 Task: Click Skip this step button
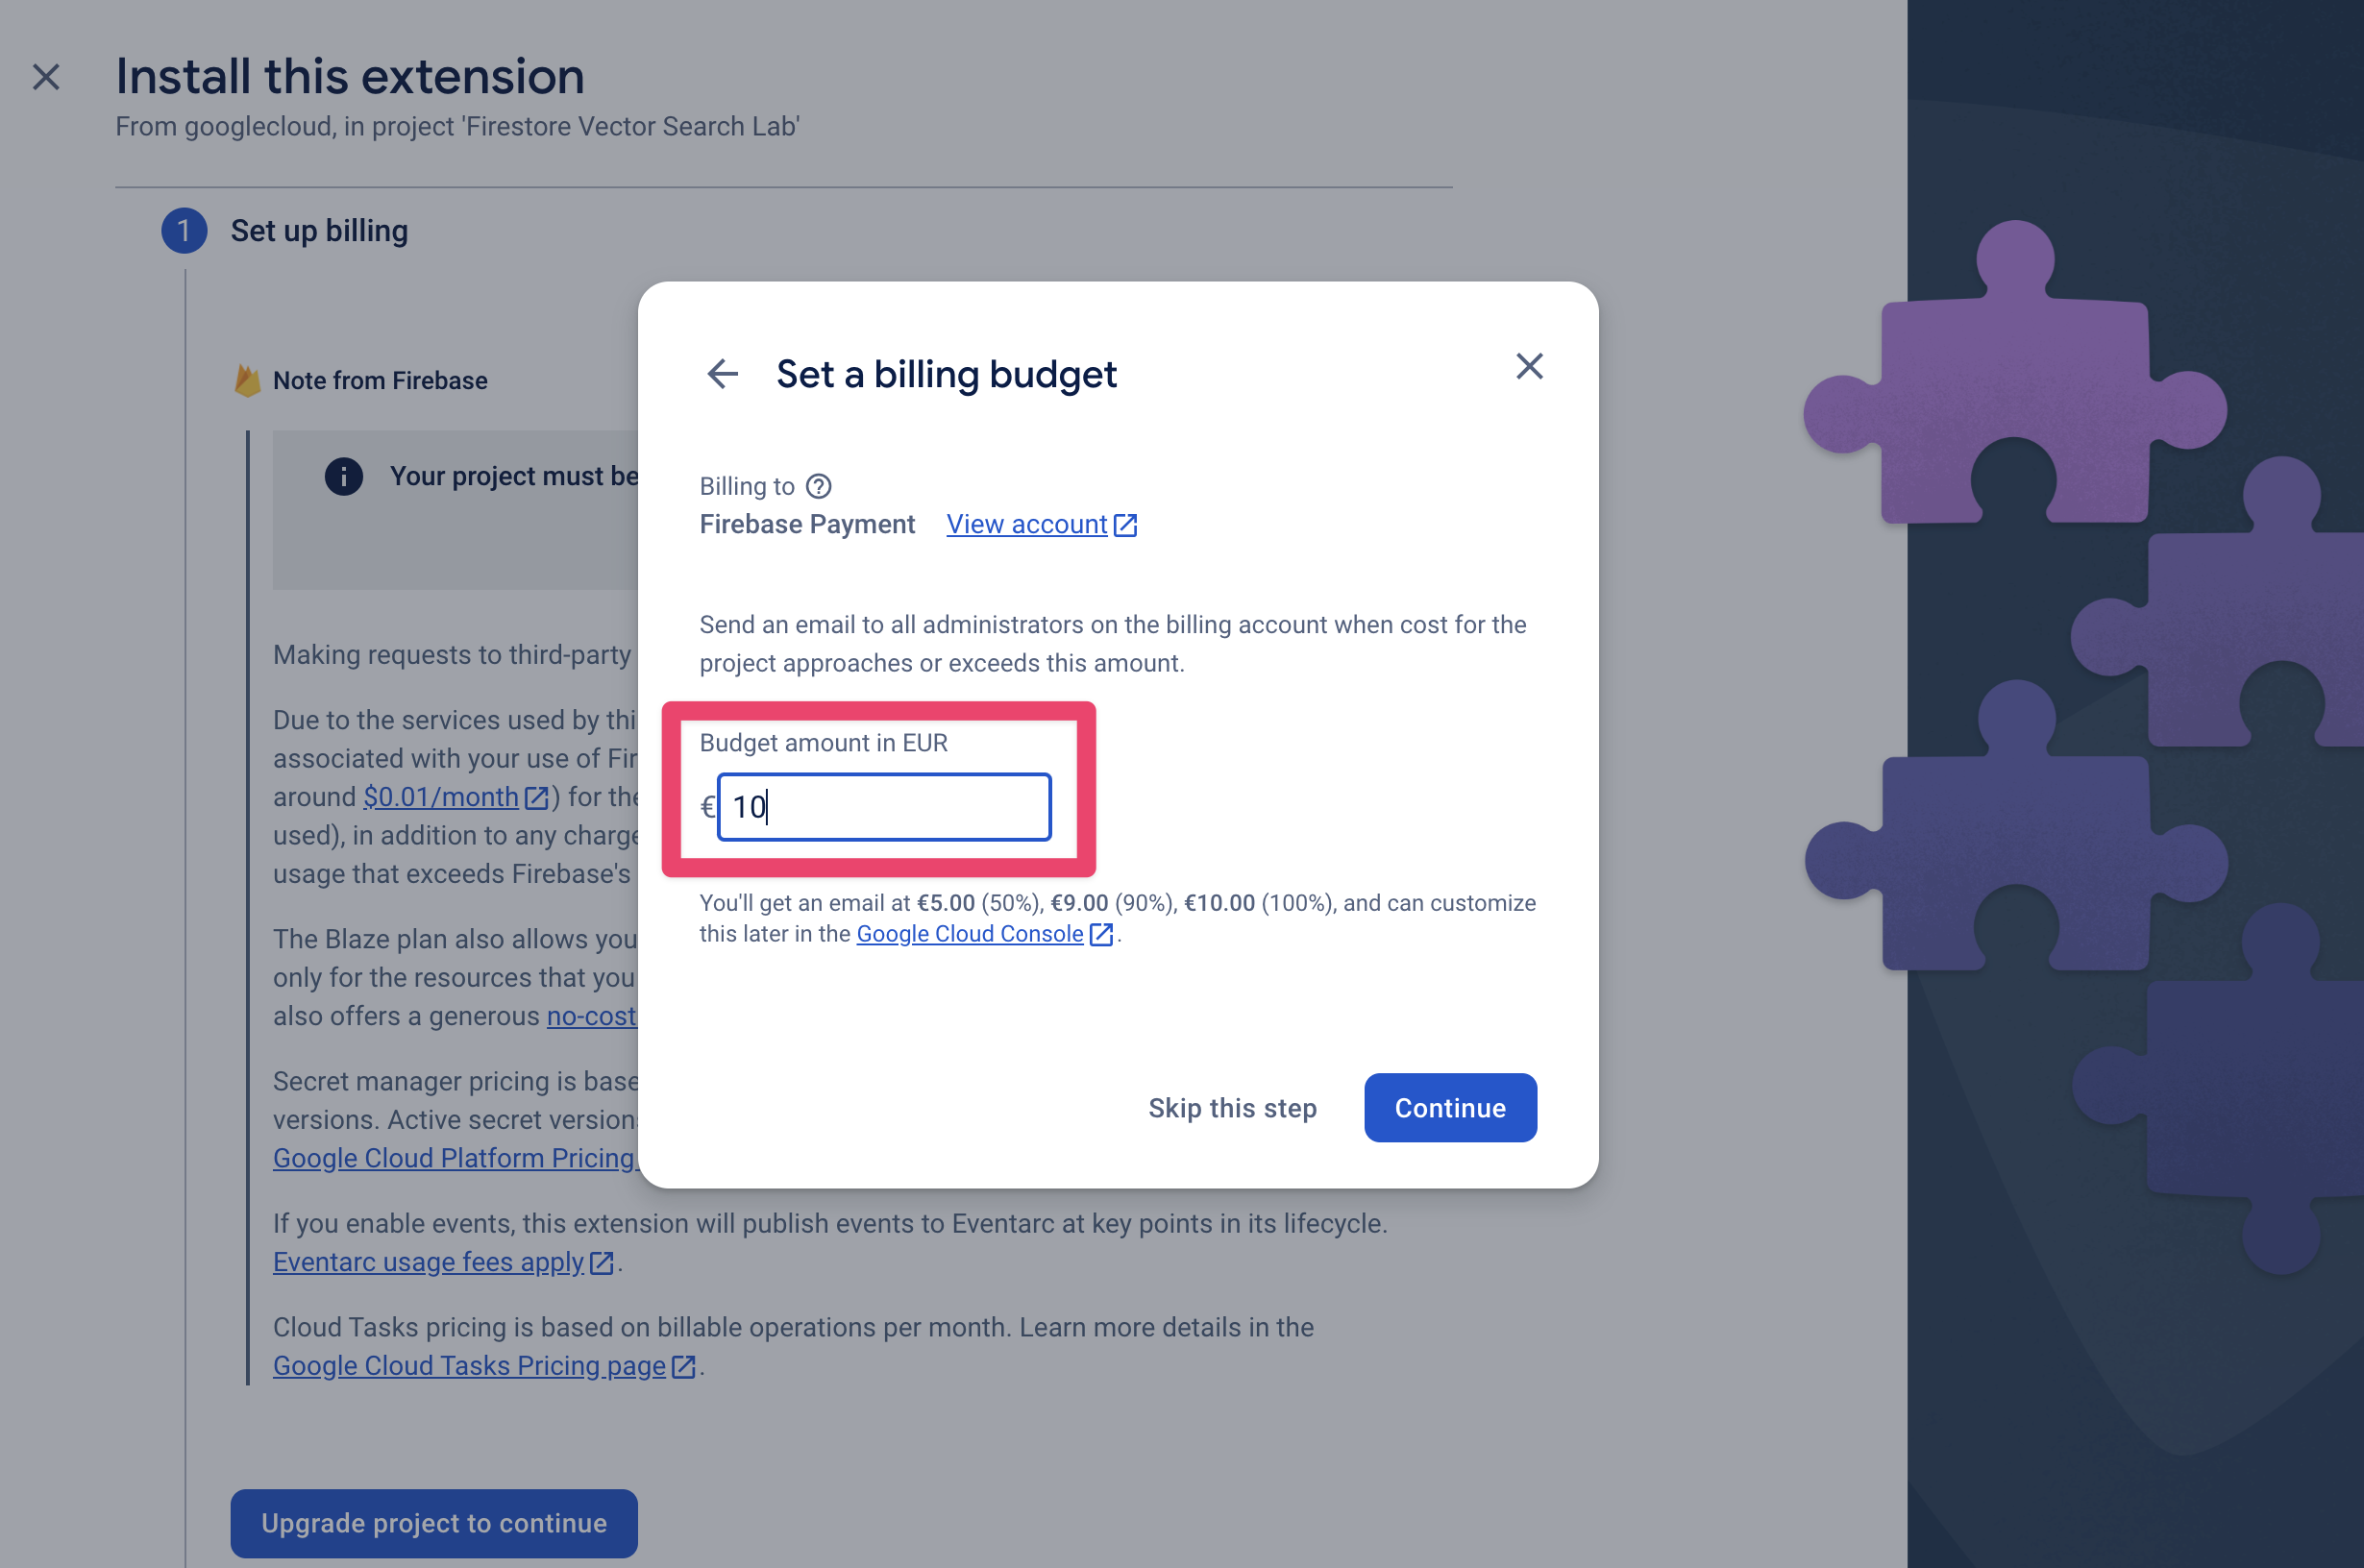point(1232,1108)
